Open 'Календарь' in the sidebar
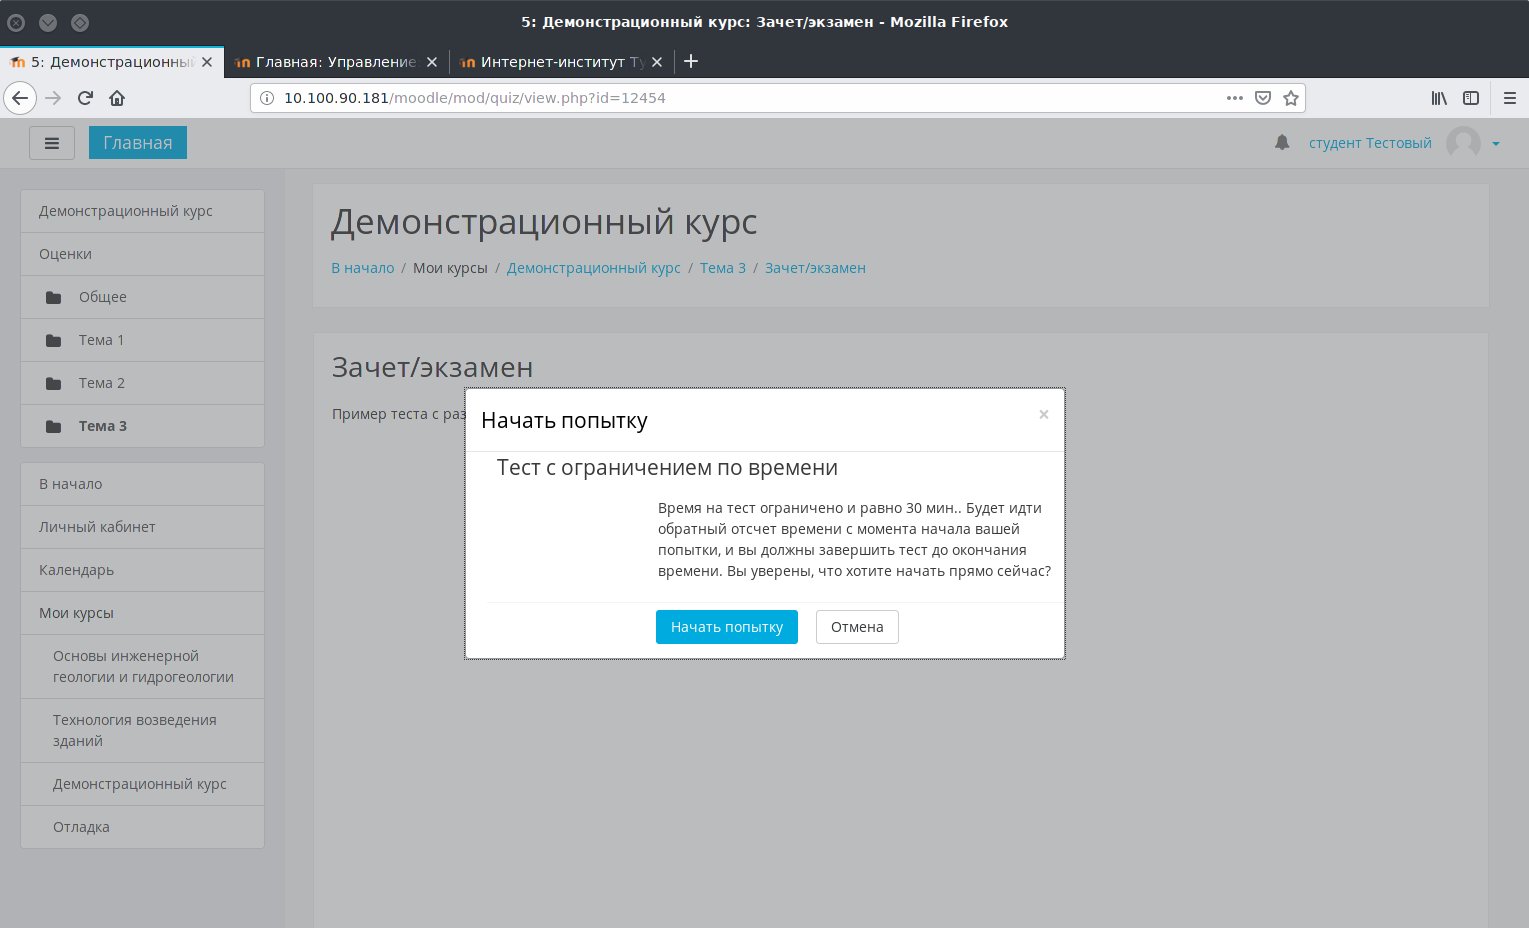The width and height of the screenshot is (1529, 928). [x=142, y=570]
